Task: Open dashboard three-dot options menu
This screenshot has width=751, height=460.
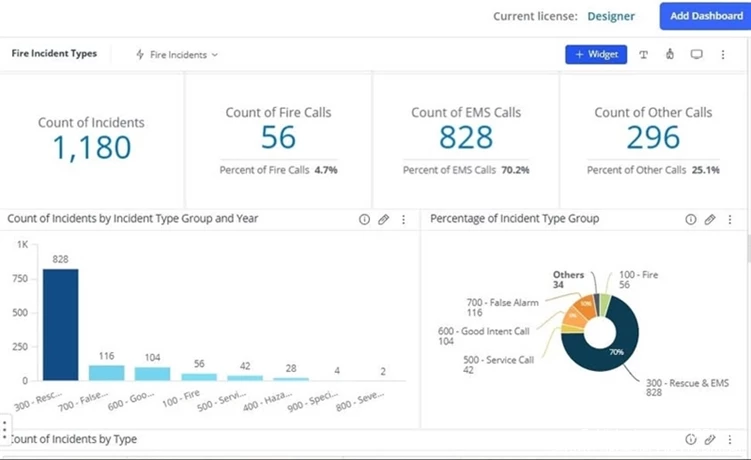Action: tap(723, 55)
